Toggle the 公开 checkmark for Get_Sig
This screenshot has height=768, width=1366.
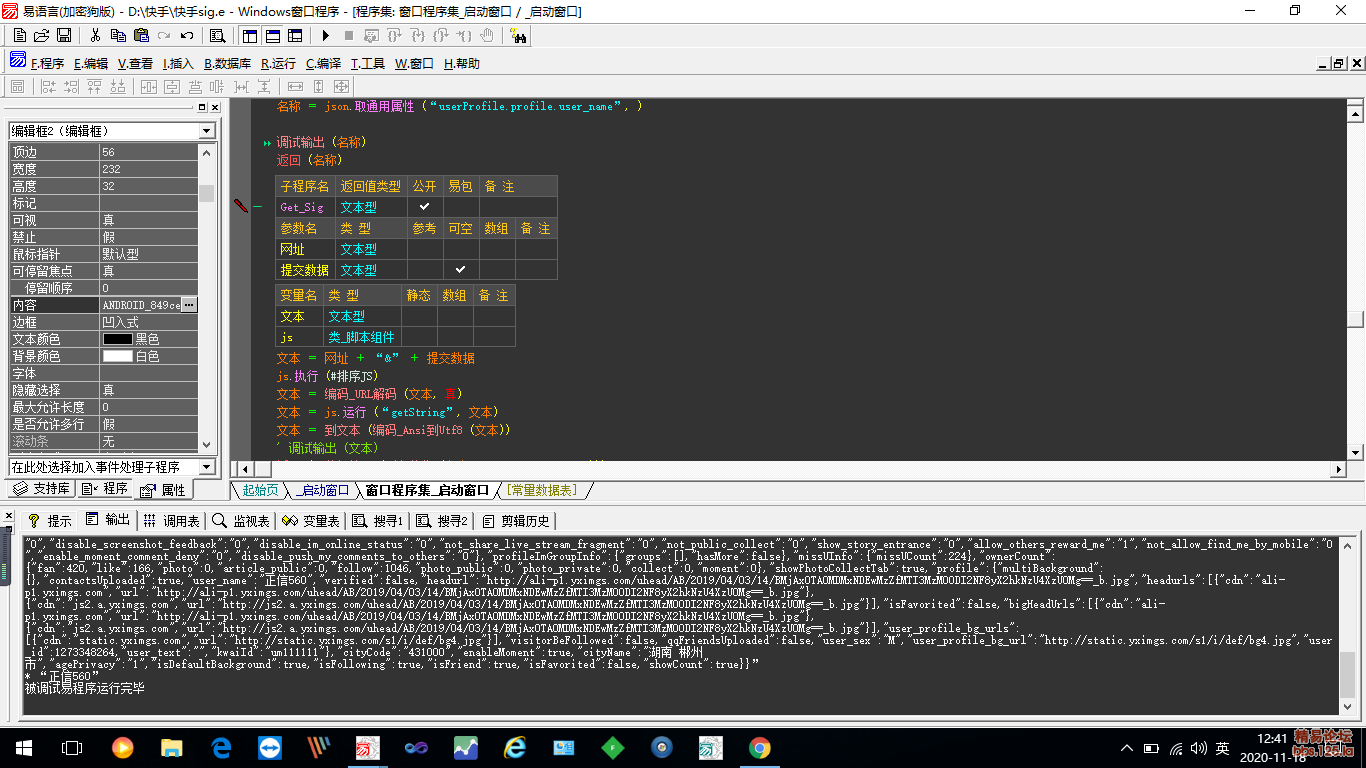(x=424, y=207)
